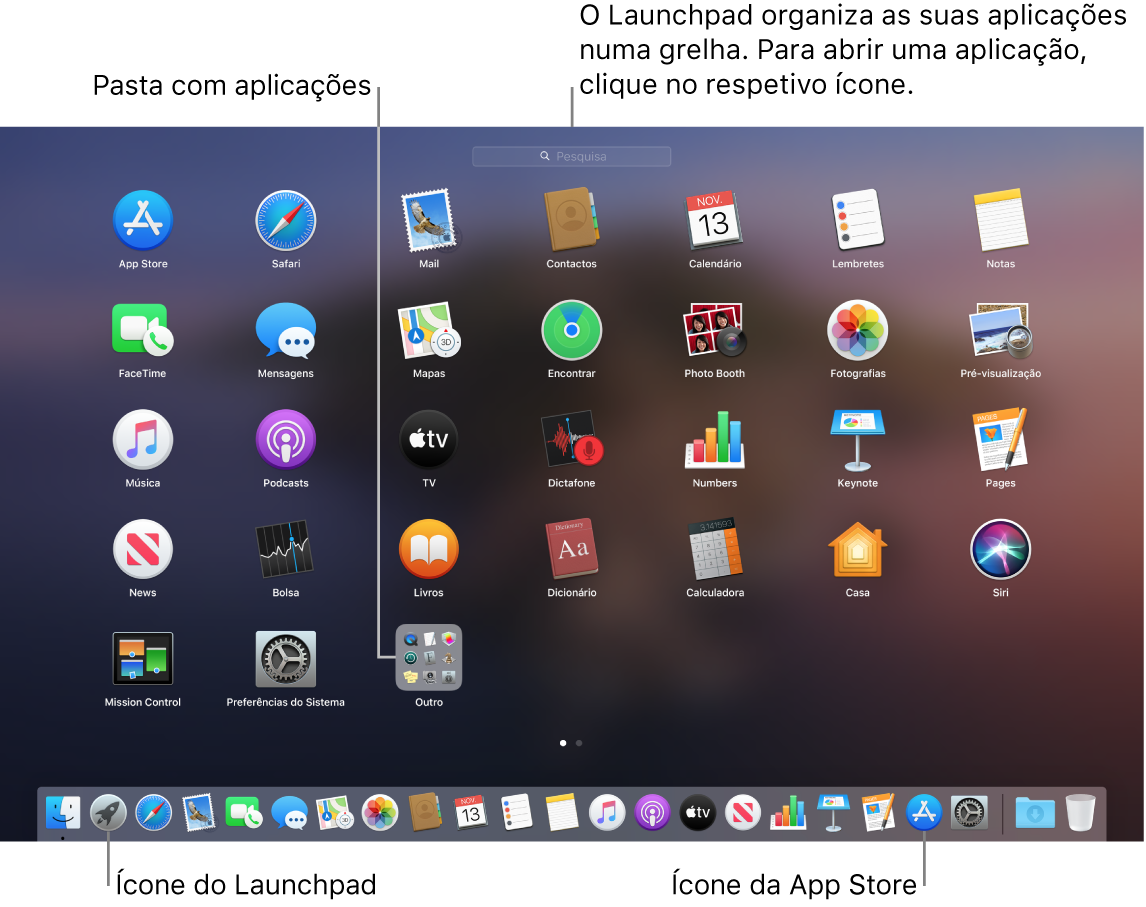The image size is (1146, 907).
Task: Open Siri from the grid
Action: pyautogui.click(x=1000, y=549)
